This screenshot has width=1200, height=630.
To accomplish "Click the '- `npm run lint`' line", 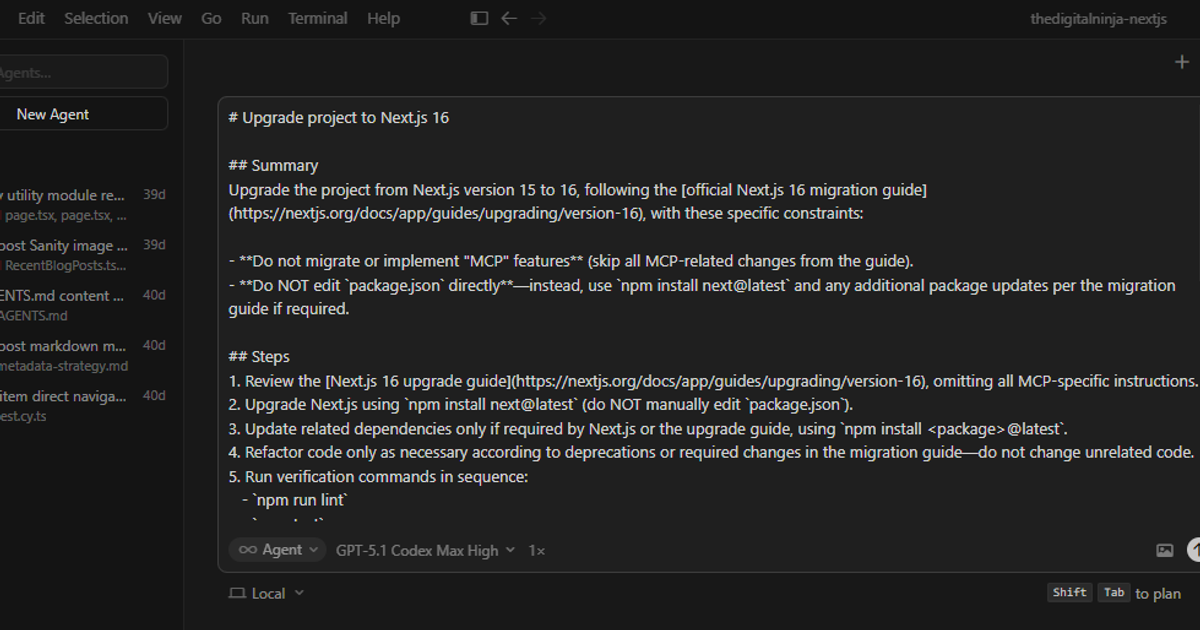I will point(294,500).
